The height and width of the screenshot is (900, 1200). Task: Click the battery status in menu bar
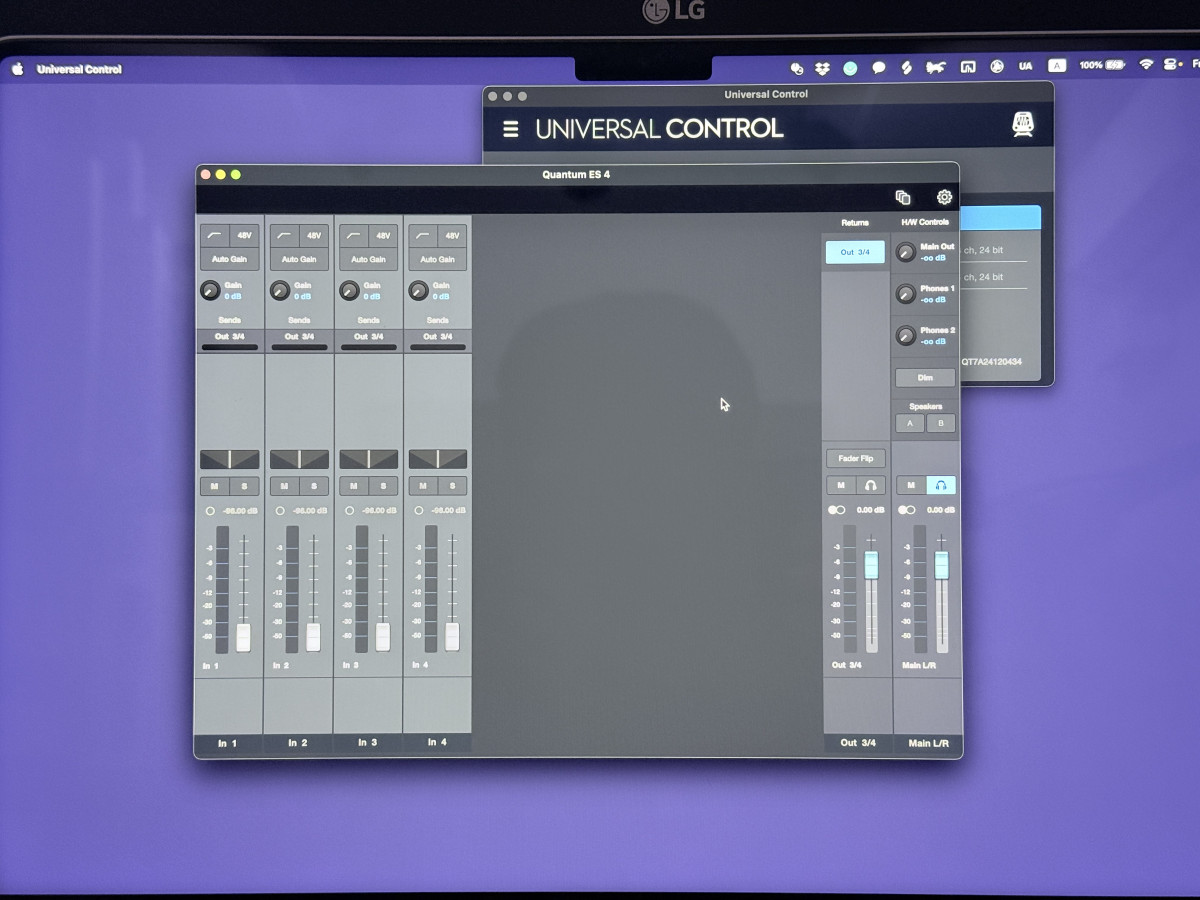[x=1102, y=65]
